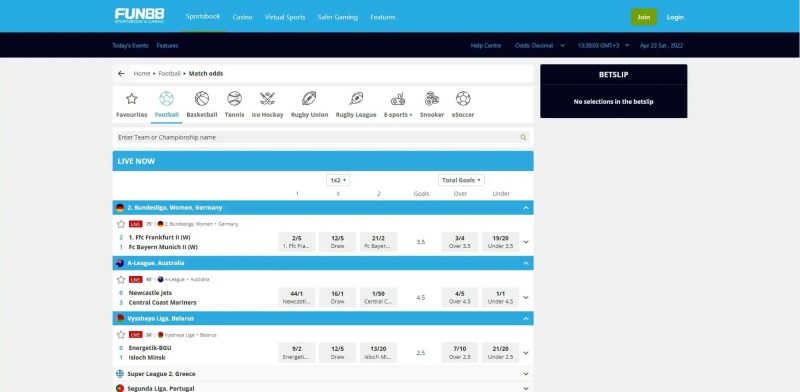Favourite the Energetik-BGU match star
The height and width of the screenshot is (392, 800).
[121, 335]
